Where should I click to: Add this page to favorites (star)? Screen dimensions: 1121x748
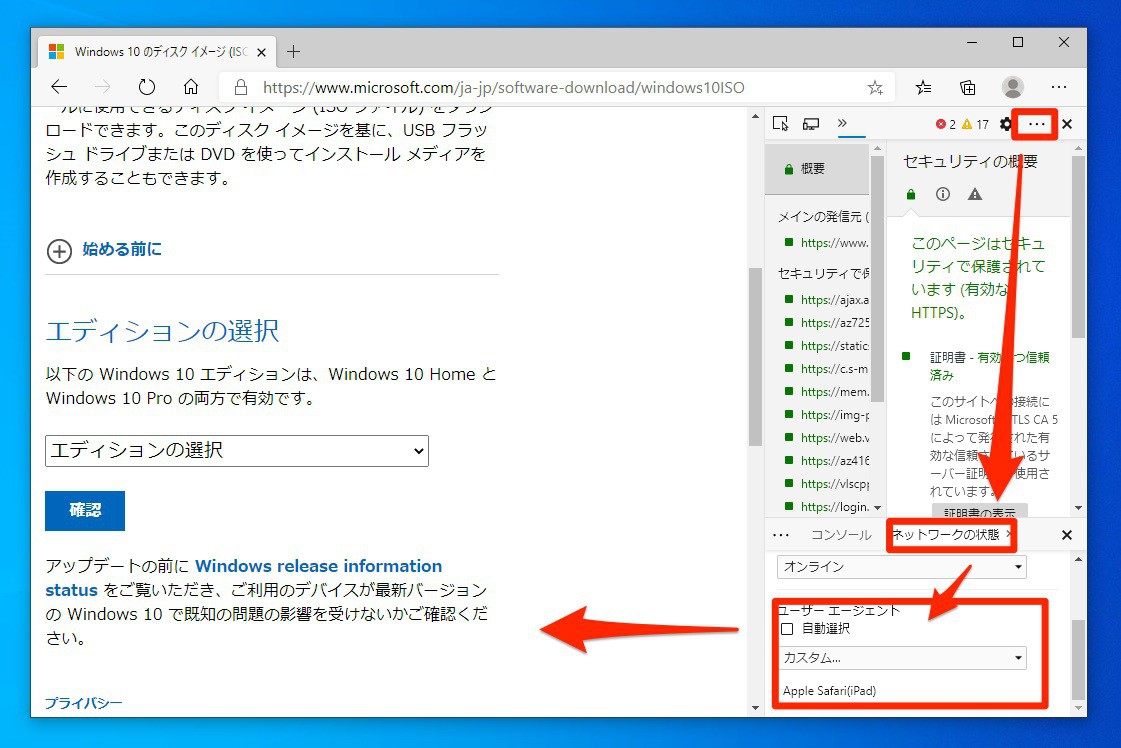tap(875, 87)
